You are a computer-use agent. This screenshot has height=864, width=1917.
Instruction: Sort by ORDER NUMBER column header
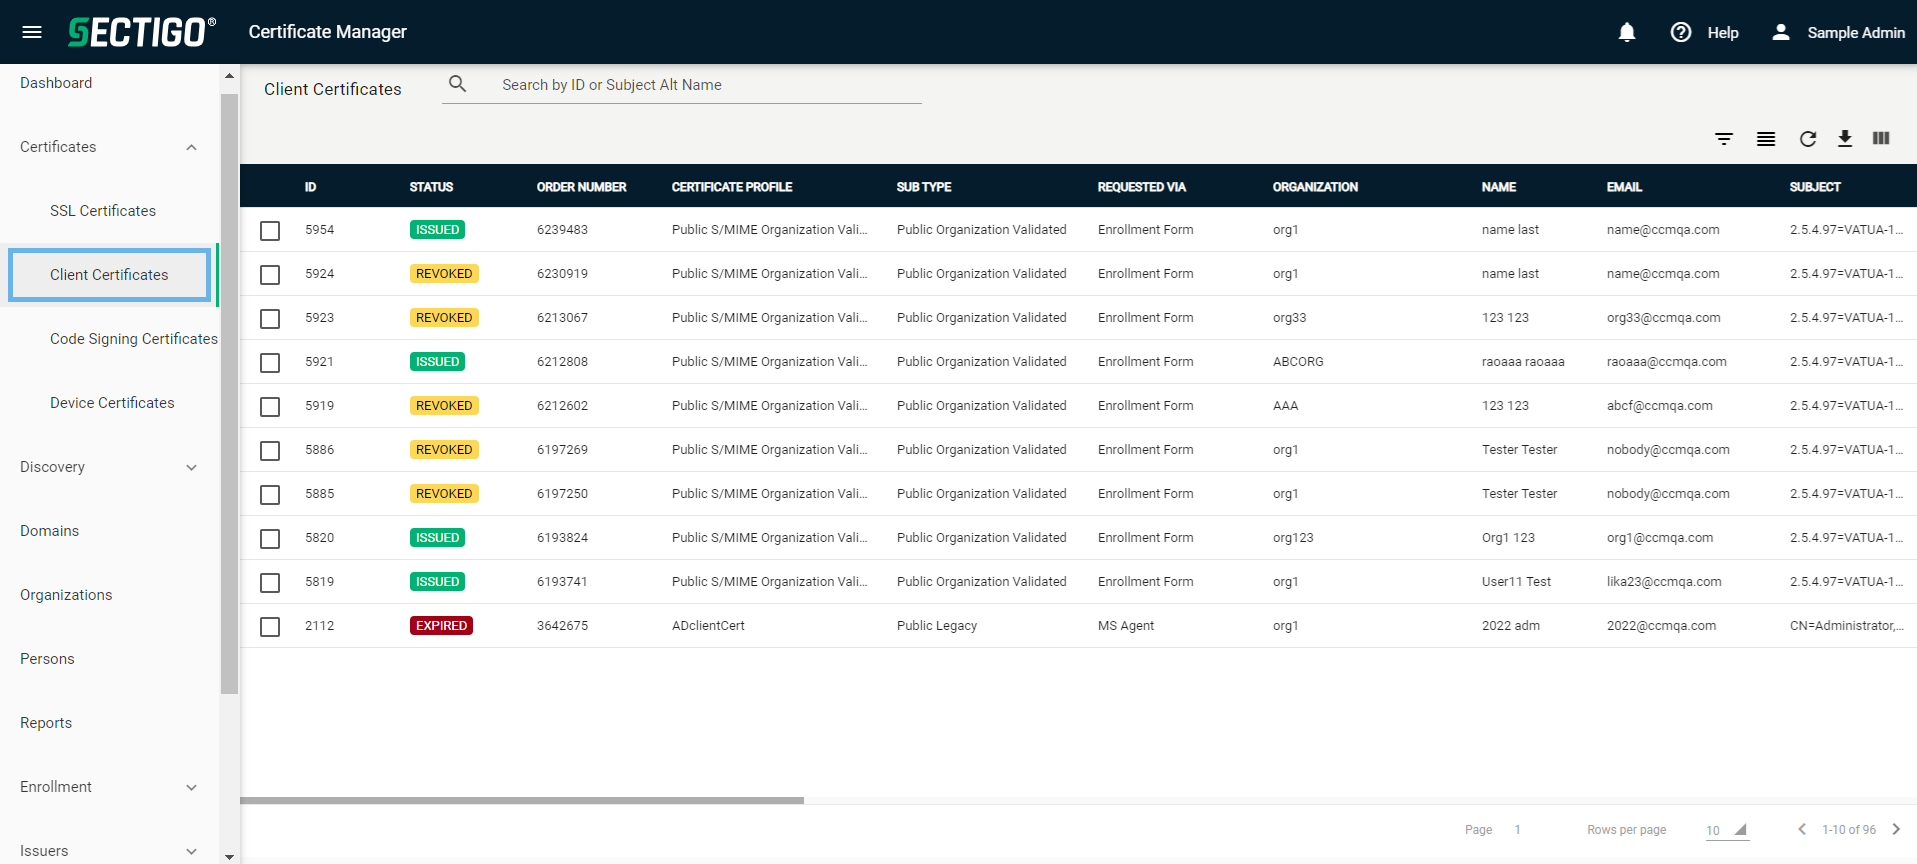(x=581, y=187)
